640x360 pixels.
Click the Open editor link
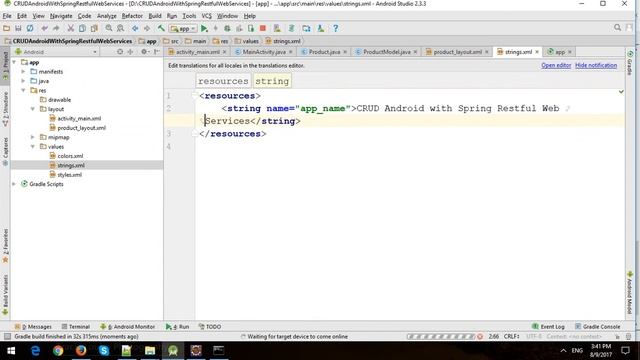556,65
